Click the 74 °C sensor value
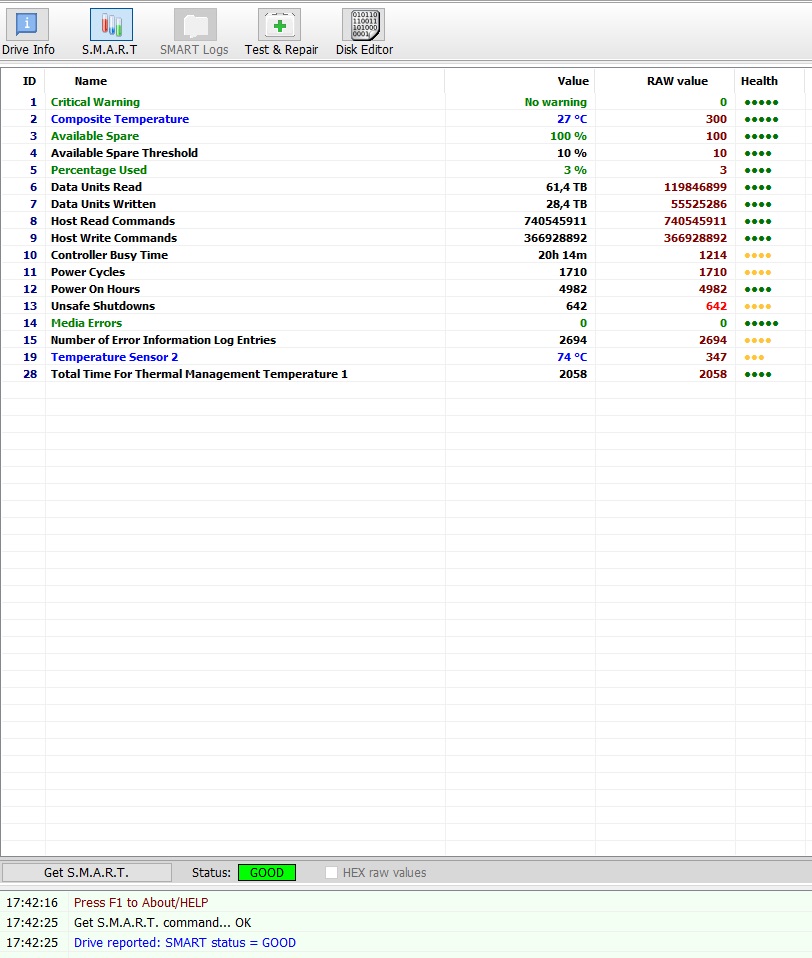 pyautogui.click(x=571, y=357)
